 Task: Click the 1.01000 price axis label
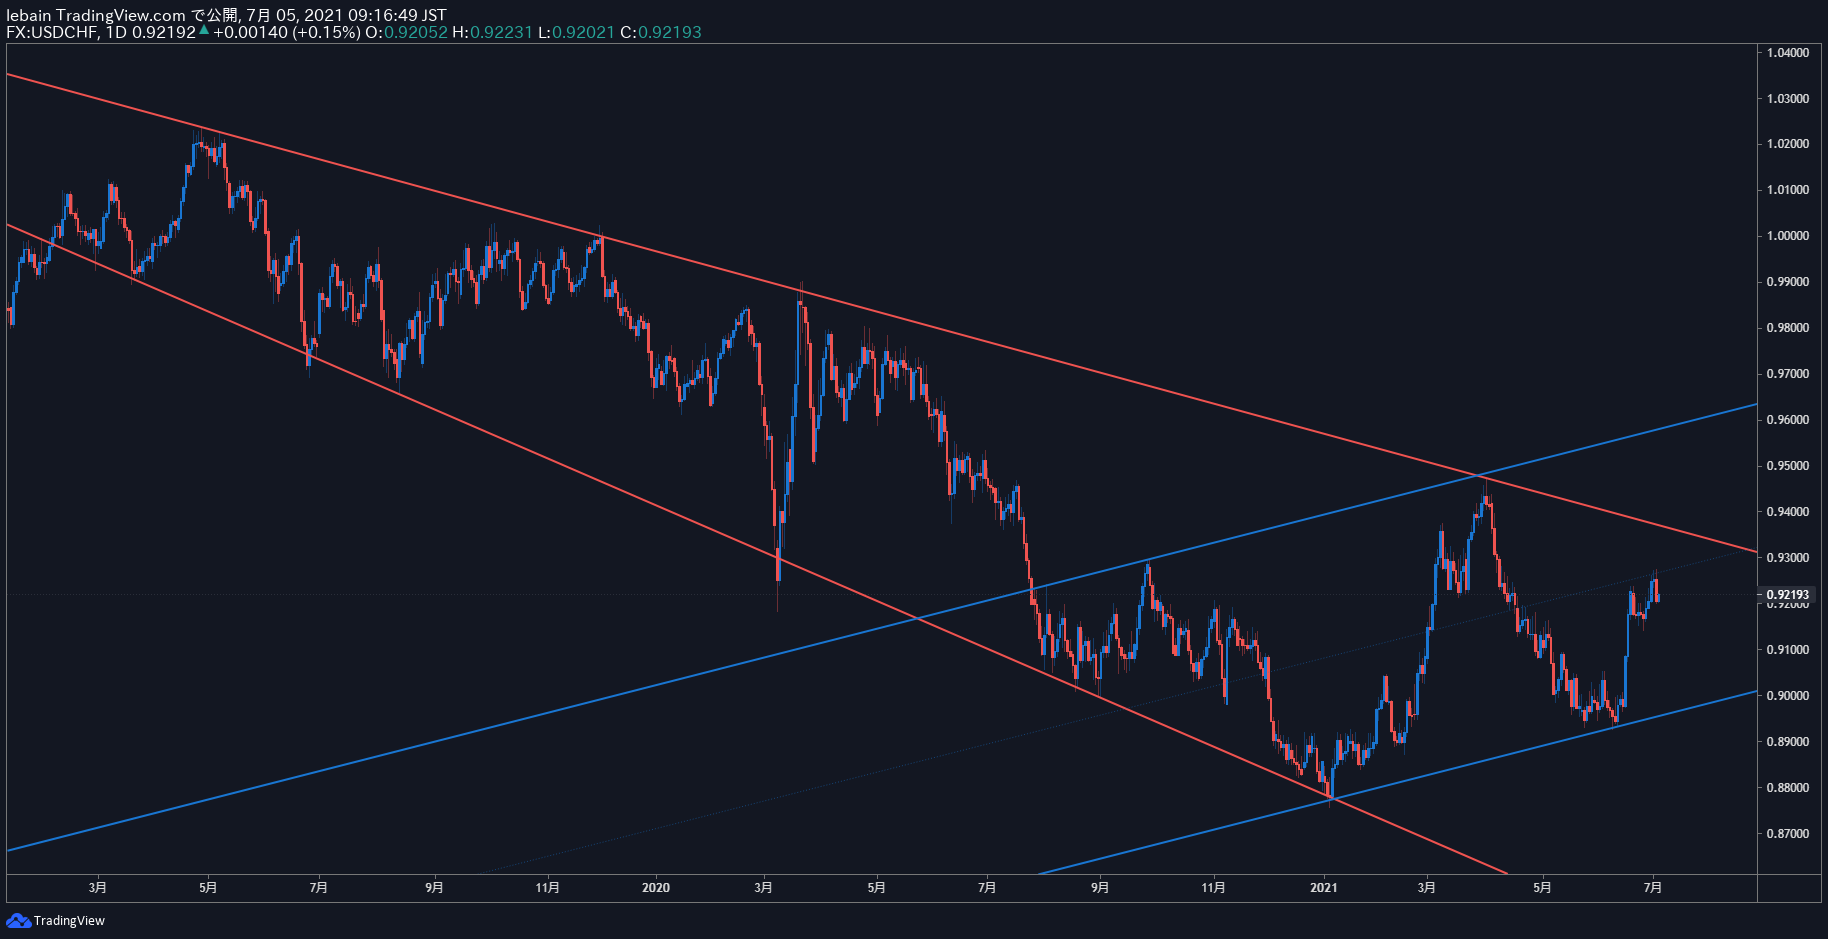pyautogui.click(x=1788, y=190)
